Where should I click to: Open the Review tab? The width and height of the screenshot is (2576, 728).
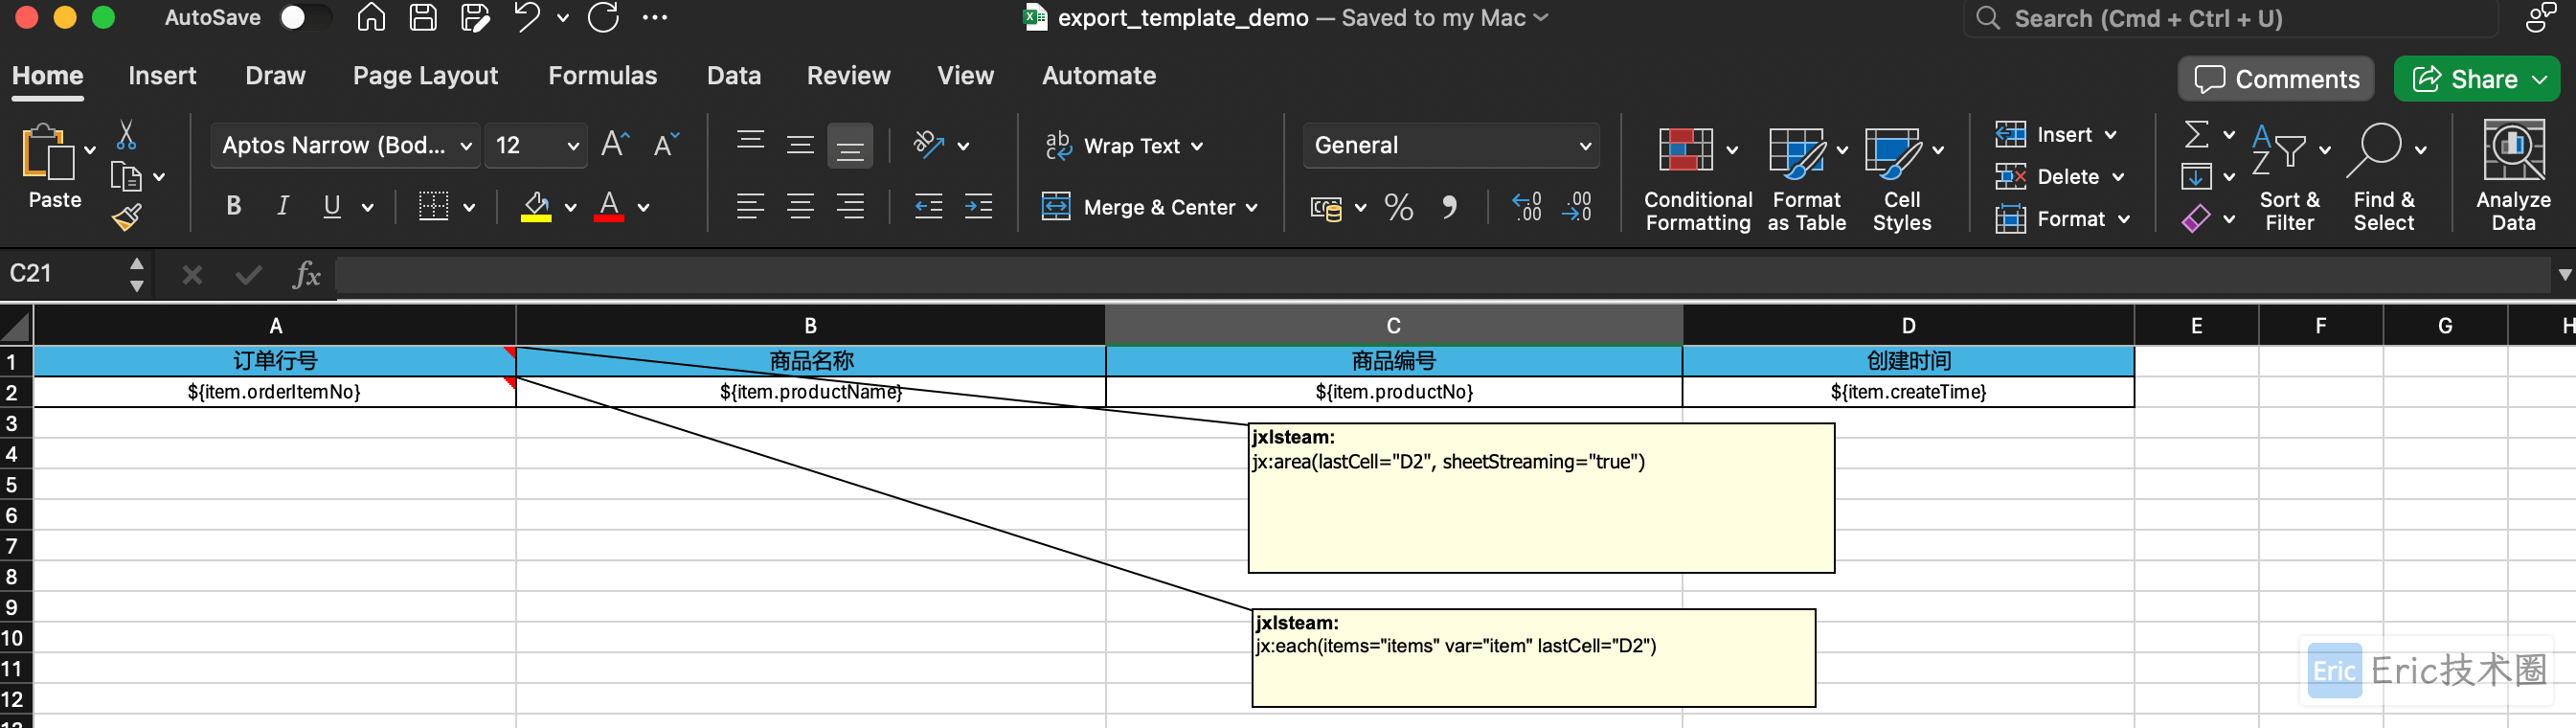pyautogui.click(x=848, y=76)
